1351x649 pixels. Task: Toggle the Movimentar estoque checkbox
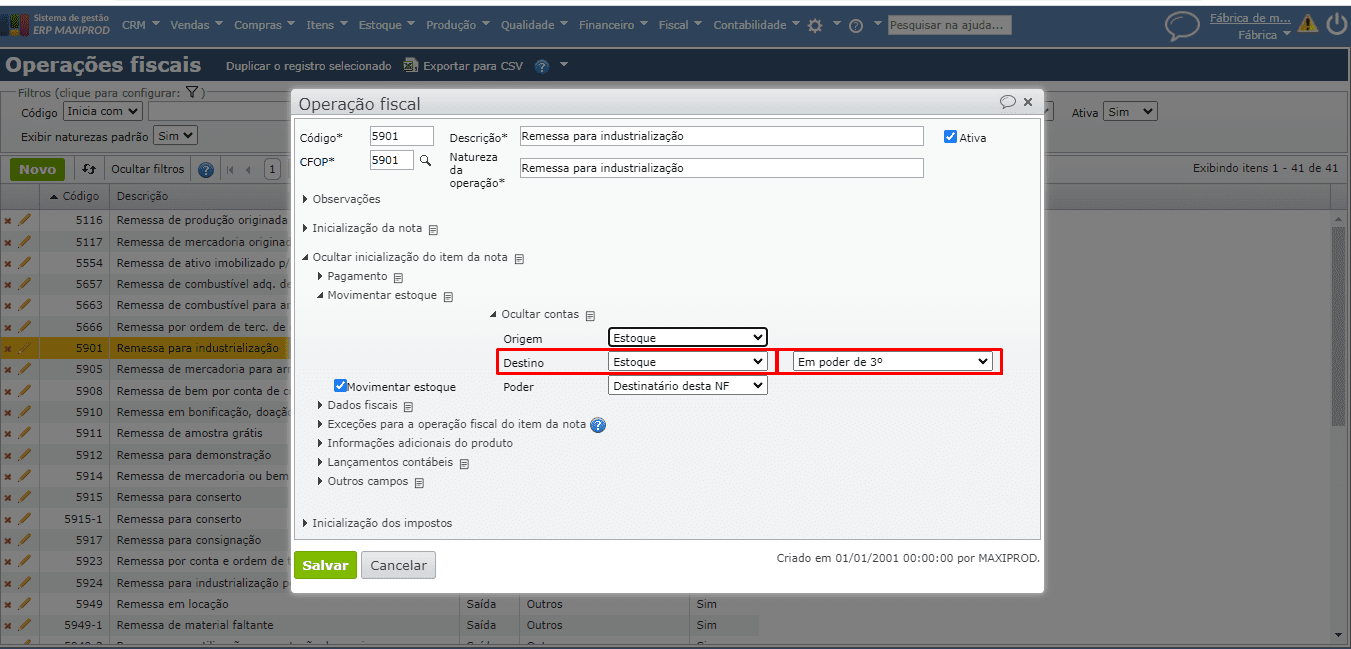(x=340, y=385)
